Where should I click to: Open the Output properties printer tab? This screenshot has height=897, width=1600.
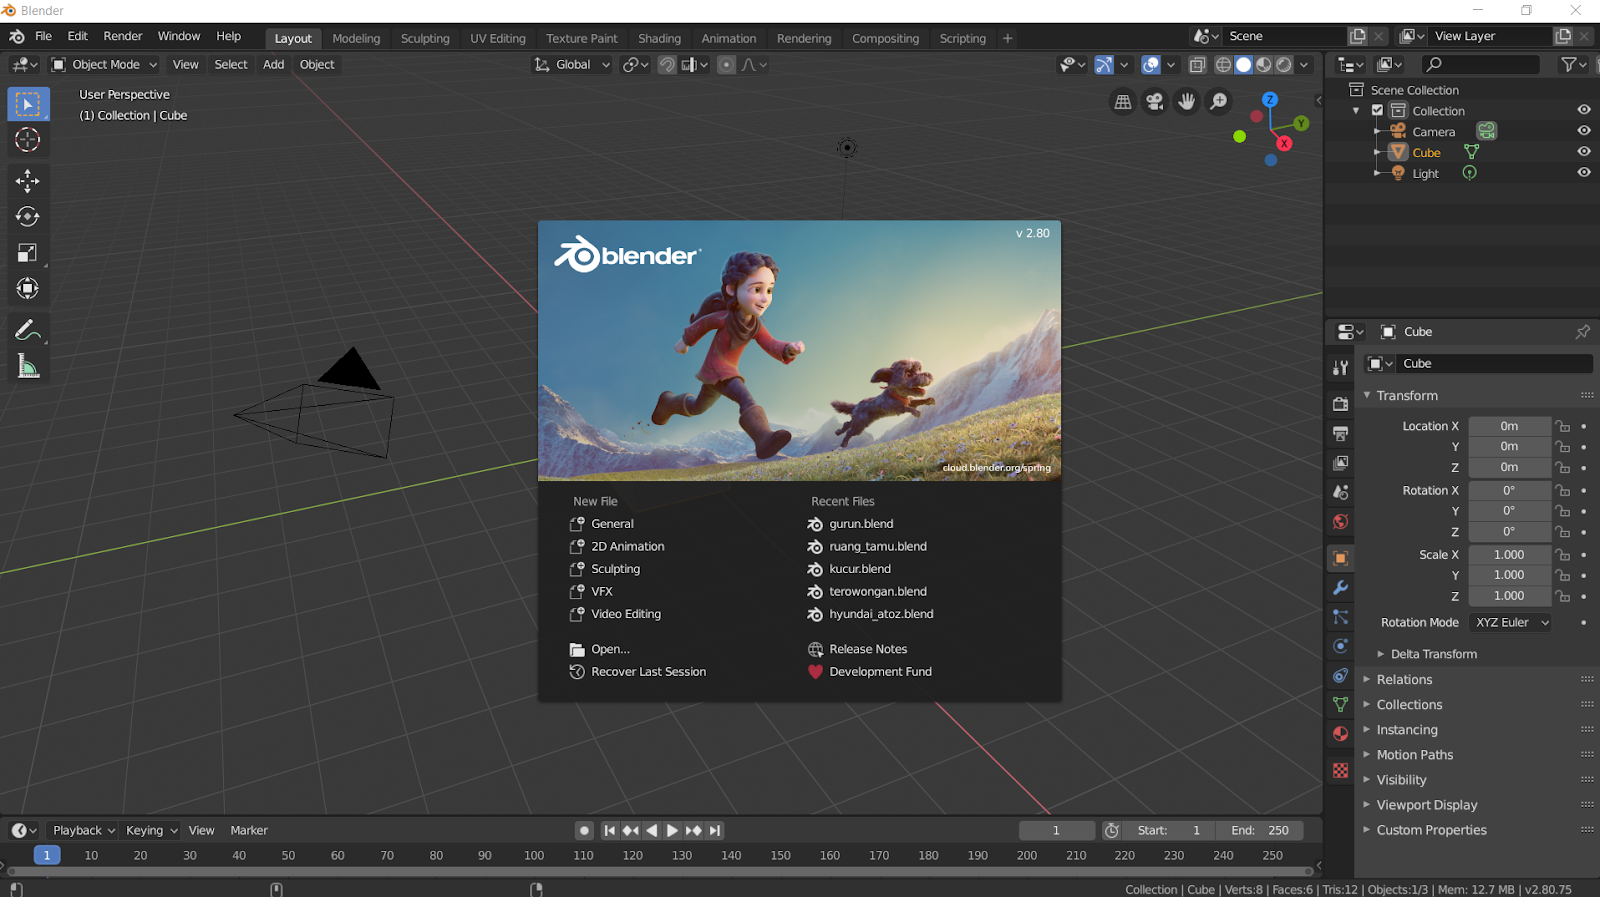pyautogui.click(x=1341, y=434)
